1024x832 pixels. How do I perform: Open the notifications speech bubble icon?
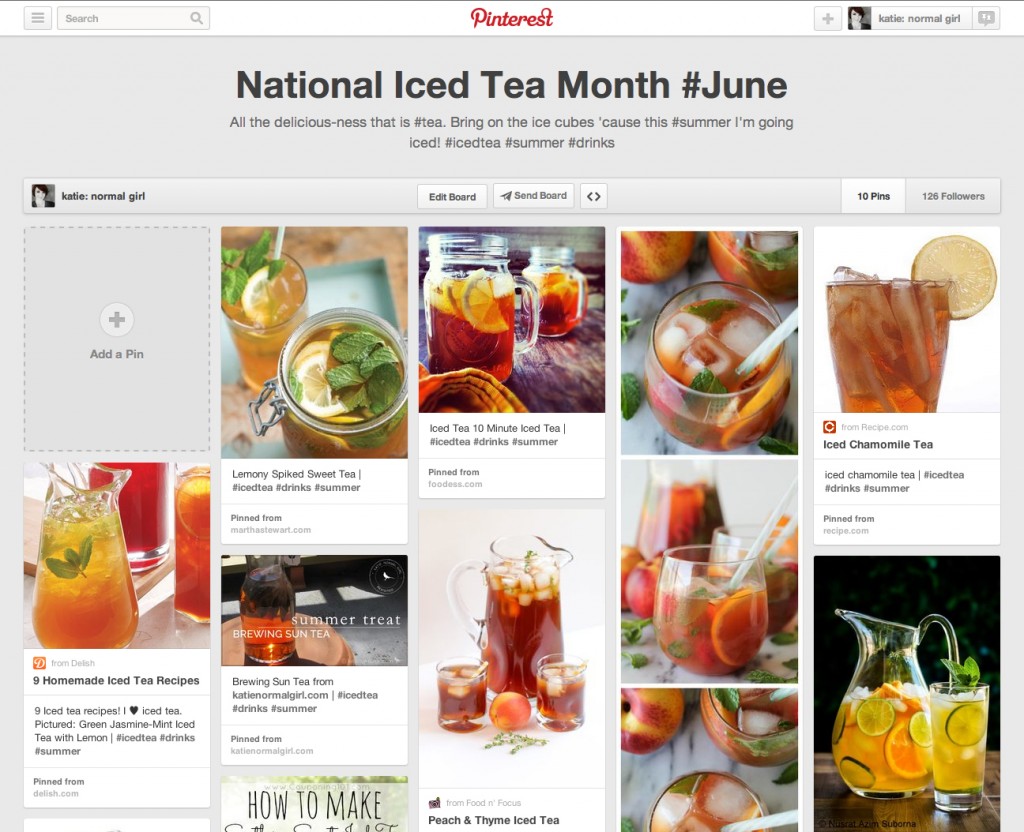click(986, 18)
